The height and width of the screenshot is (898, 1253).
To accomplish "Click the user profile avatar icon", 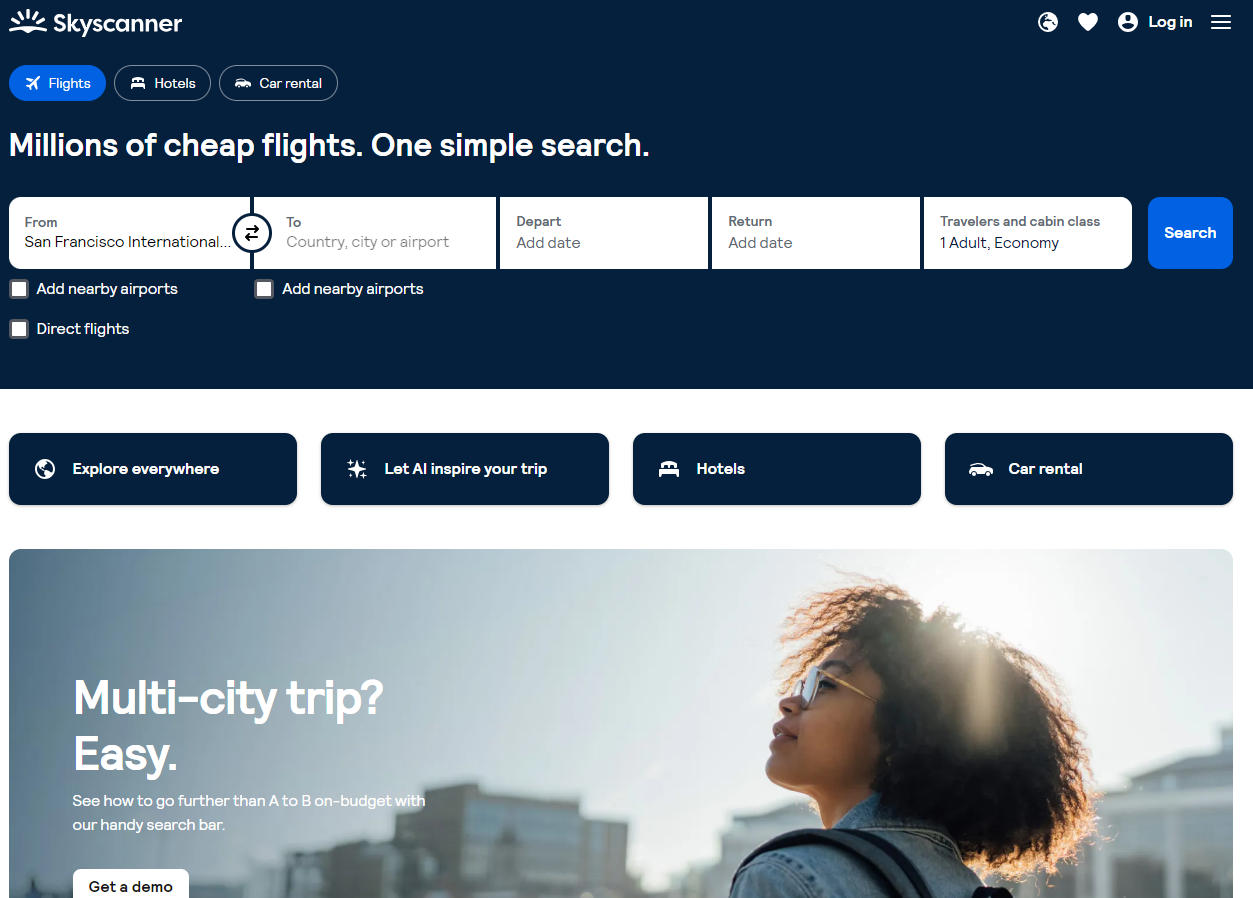I will pyautogui.click(x=1128, y=22).
